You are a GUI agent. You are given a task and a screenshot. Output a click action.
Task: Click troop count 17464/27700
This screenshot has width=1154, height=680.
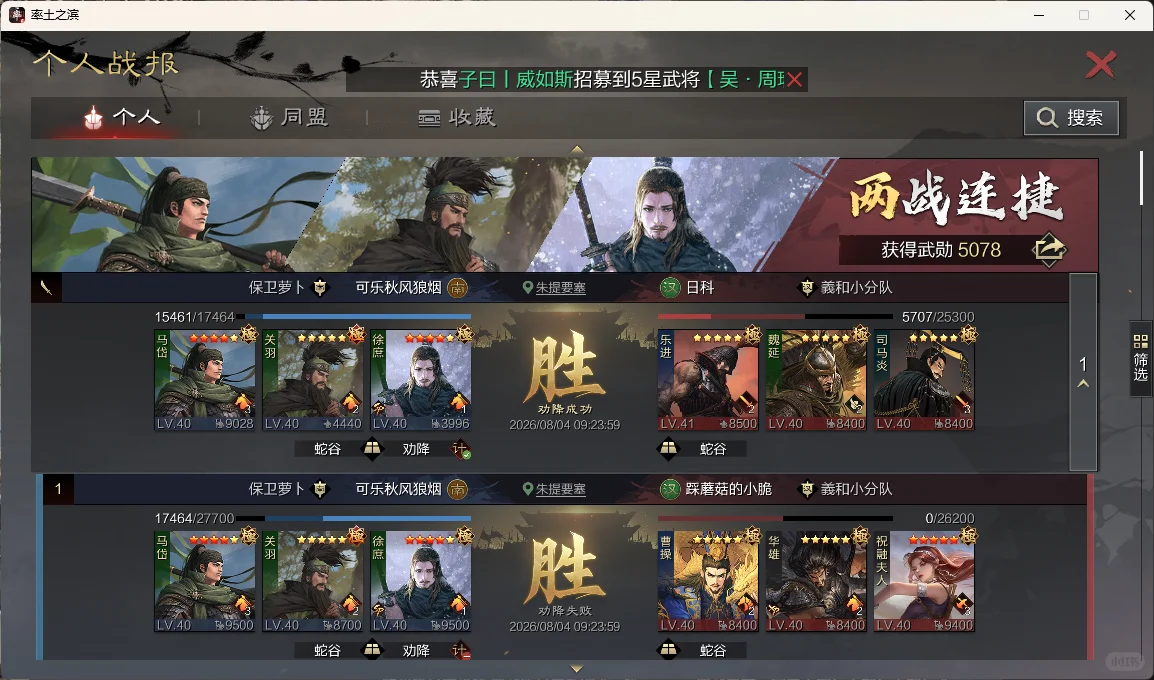click(194, 519)
